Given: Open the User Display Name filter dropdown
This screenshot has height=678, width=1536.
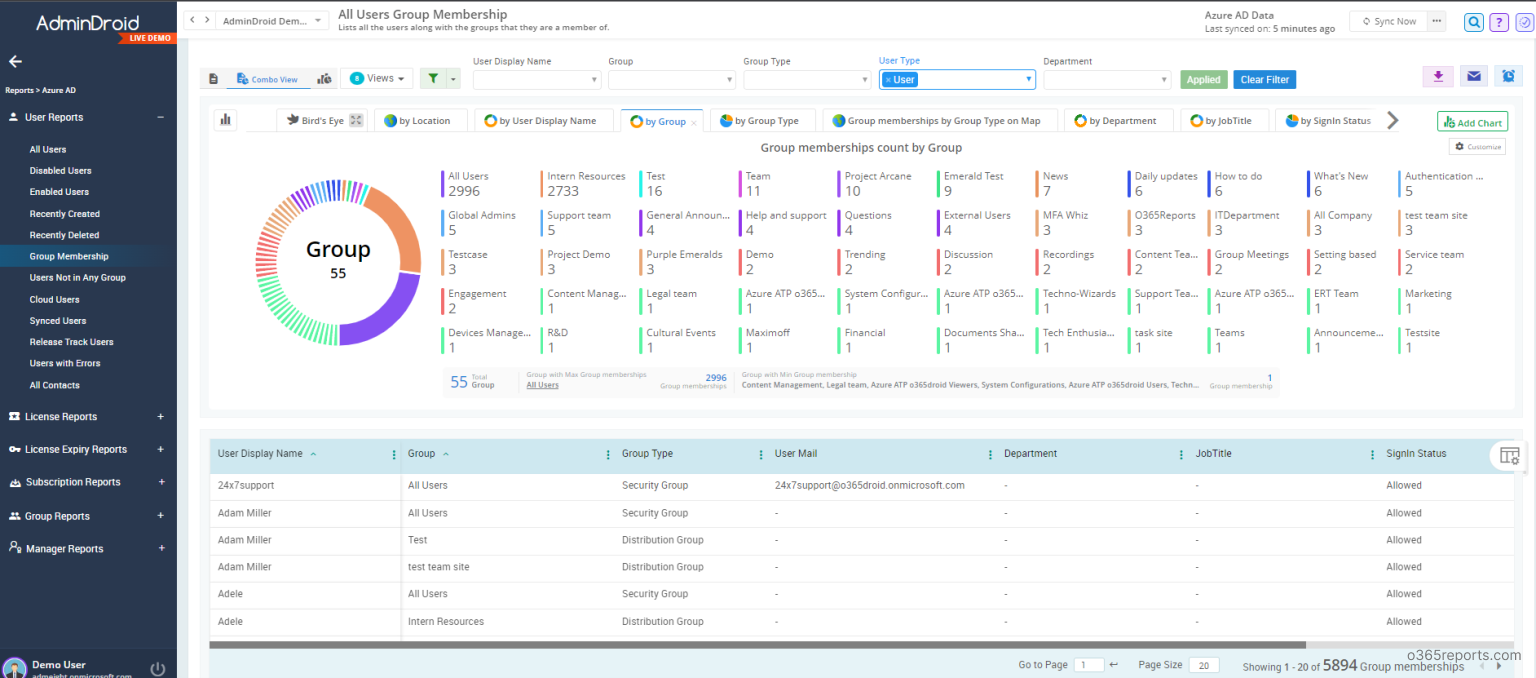Looking at the screenshot, I should [x=536, y=80].
